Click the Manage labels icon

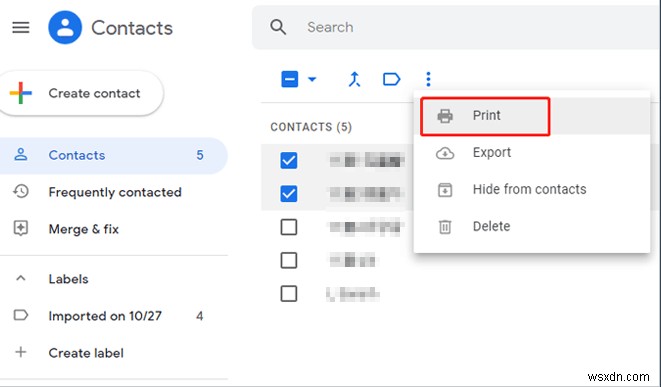391,79
